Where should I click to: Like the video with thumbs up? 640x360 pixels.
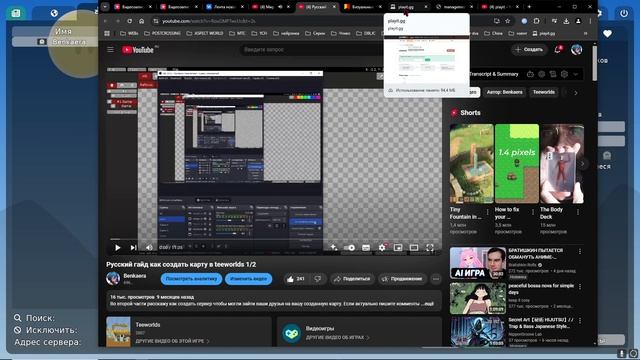296,279
